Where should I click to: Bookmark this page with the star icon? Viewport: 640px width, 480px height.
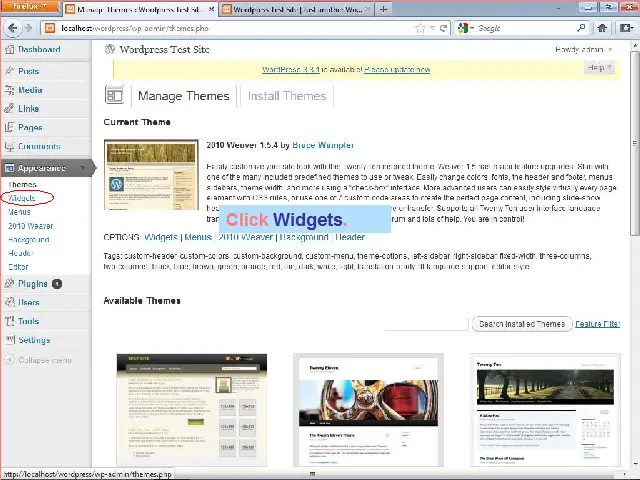tap(420, 28)
